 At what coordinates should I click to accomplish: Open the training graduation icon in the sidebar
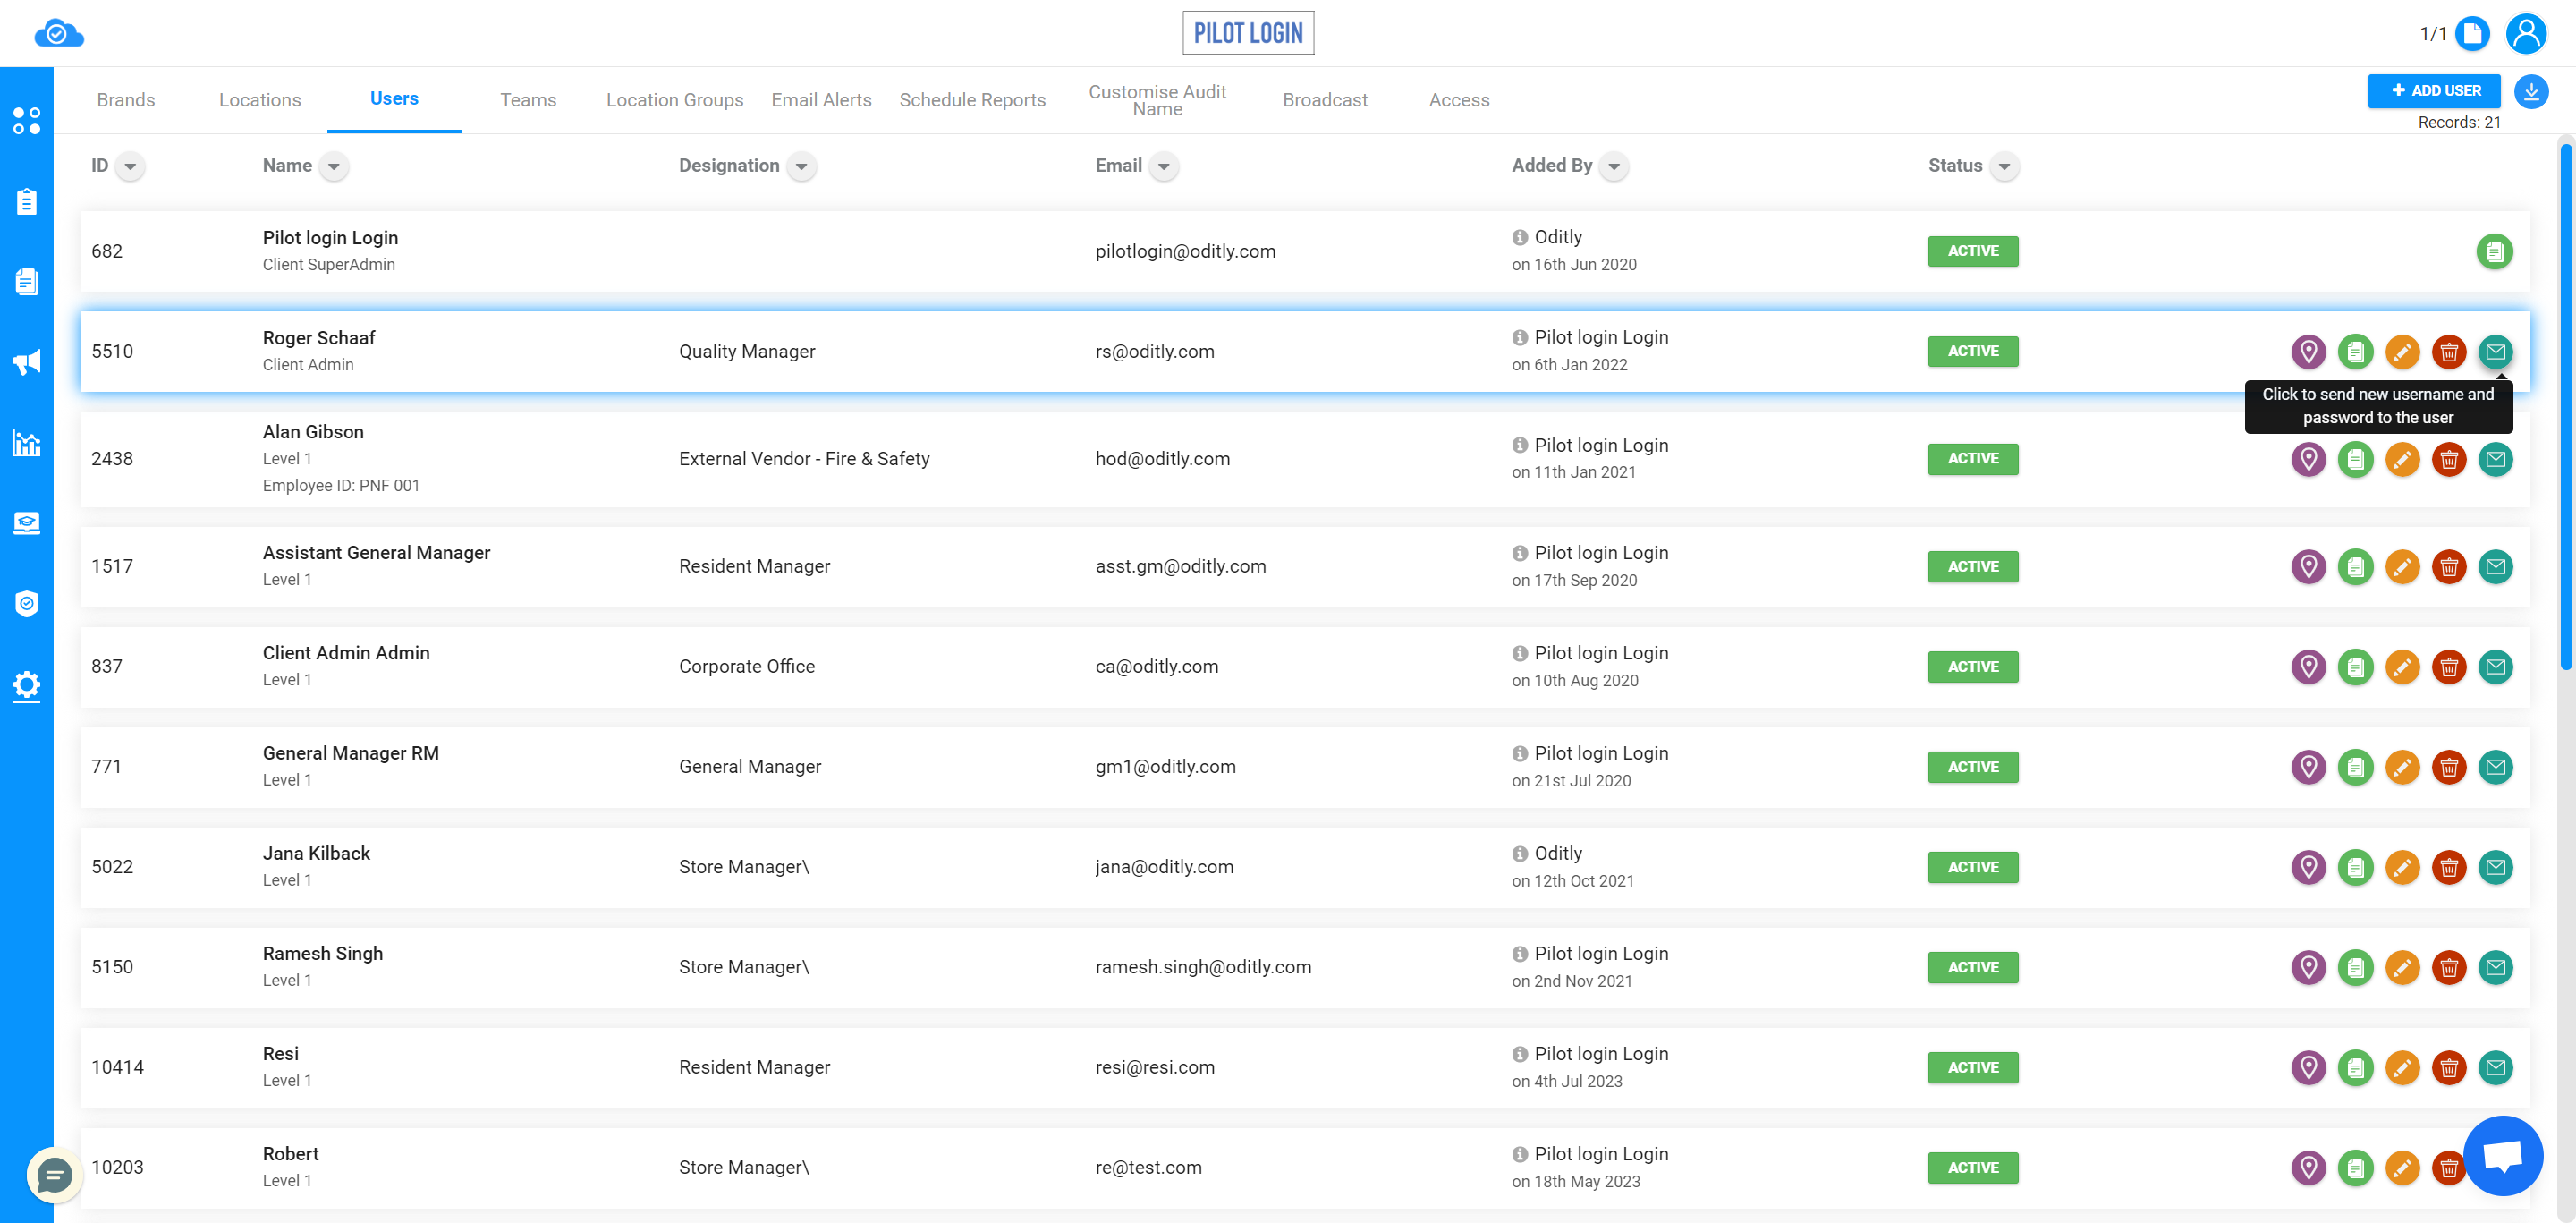pos(27,523)
